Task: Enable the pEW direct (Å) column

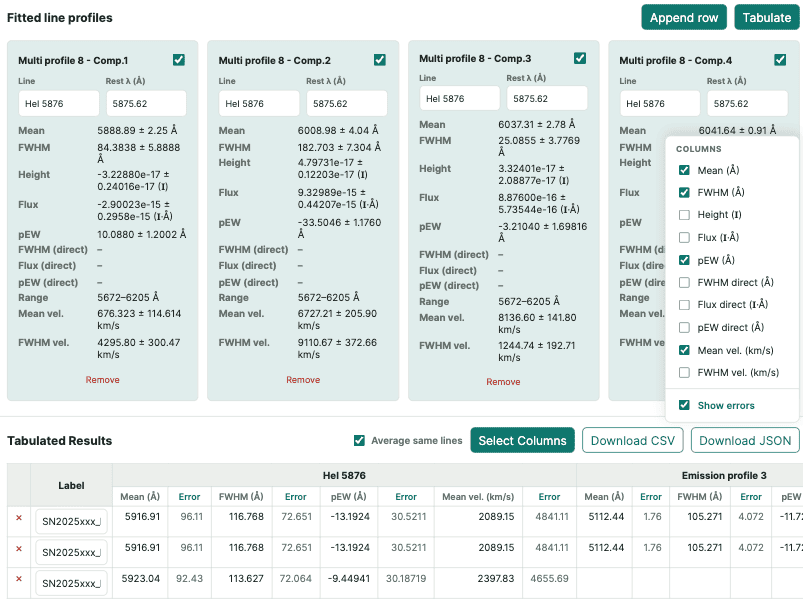Action: [684, 327]
